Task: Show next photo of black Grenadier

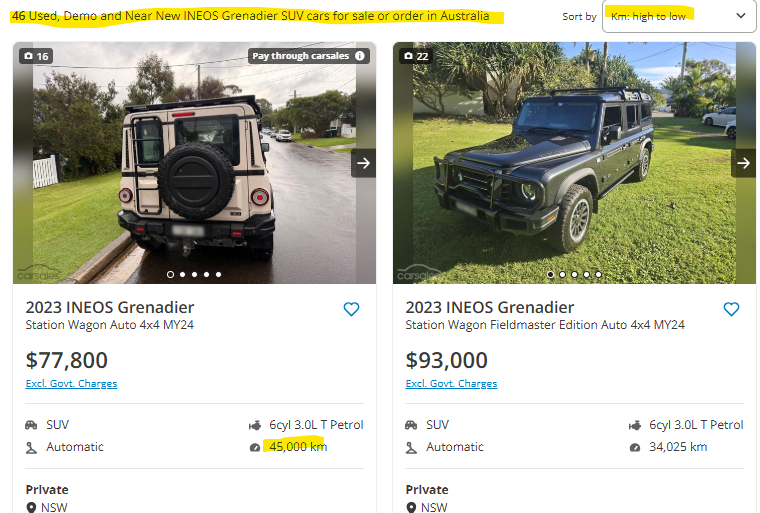Action: (x=744, y=163)
